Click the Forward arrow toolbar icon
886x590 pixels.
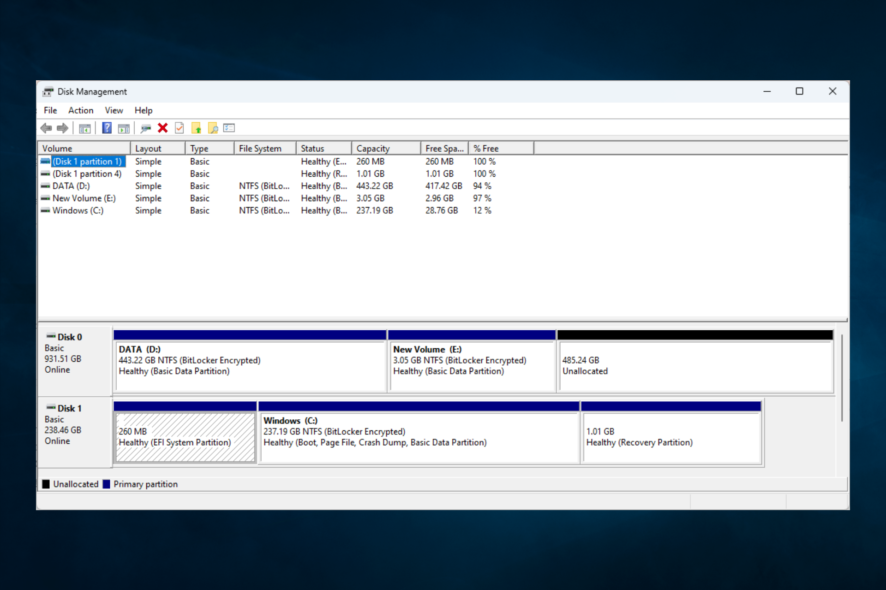[63, 128]
